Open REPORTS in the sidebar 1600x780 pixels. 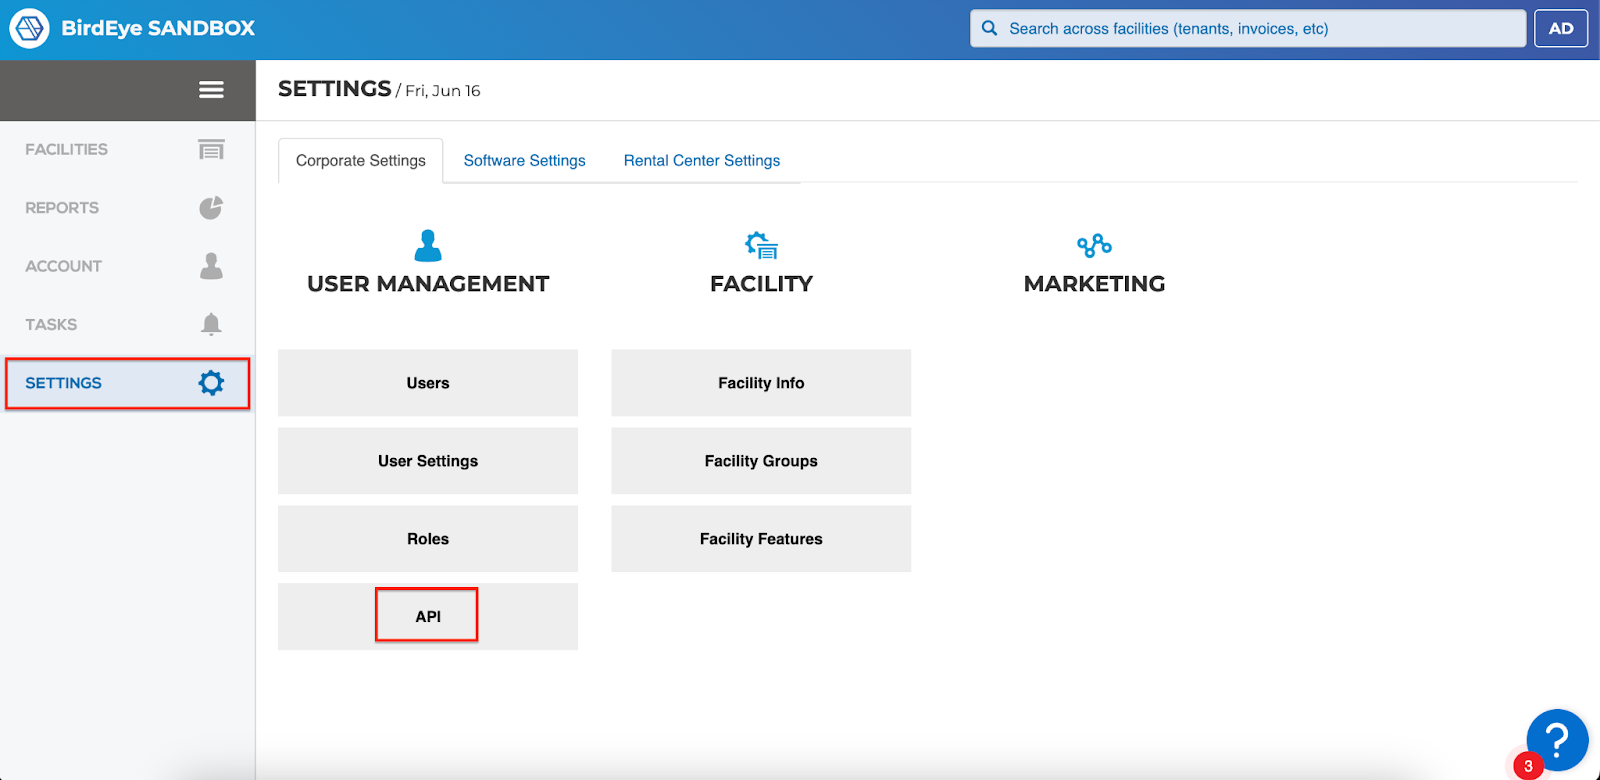pos(127,208)
